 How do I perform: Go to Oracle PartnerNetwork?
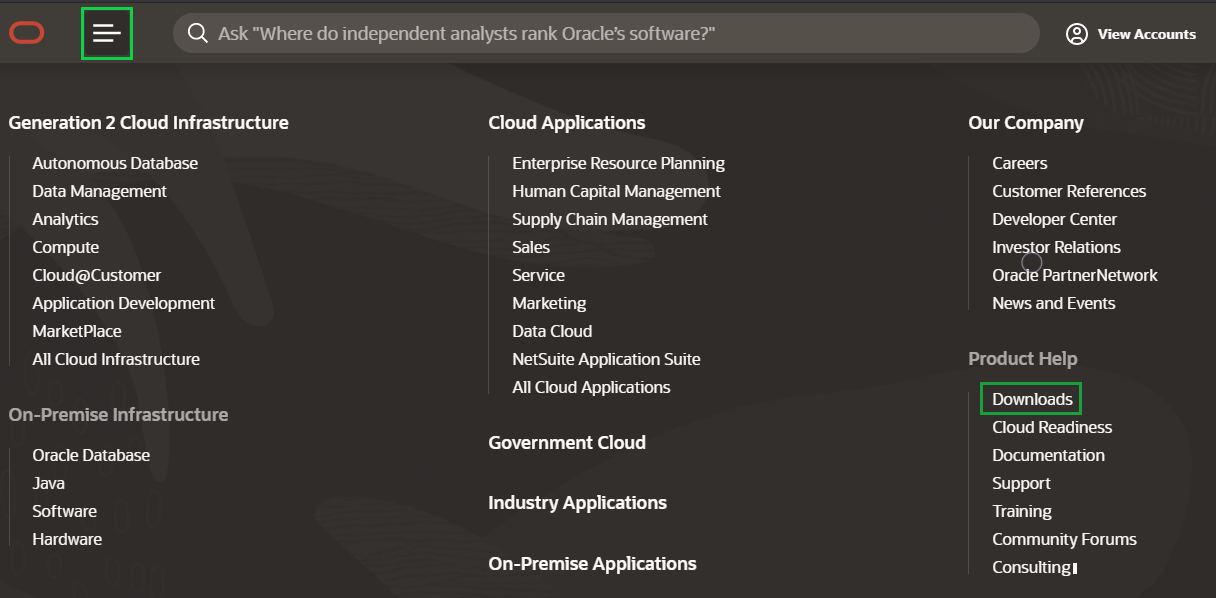coord(1075,275)
